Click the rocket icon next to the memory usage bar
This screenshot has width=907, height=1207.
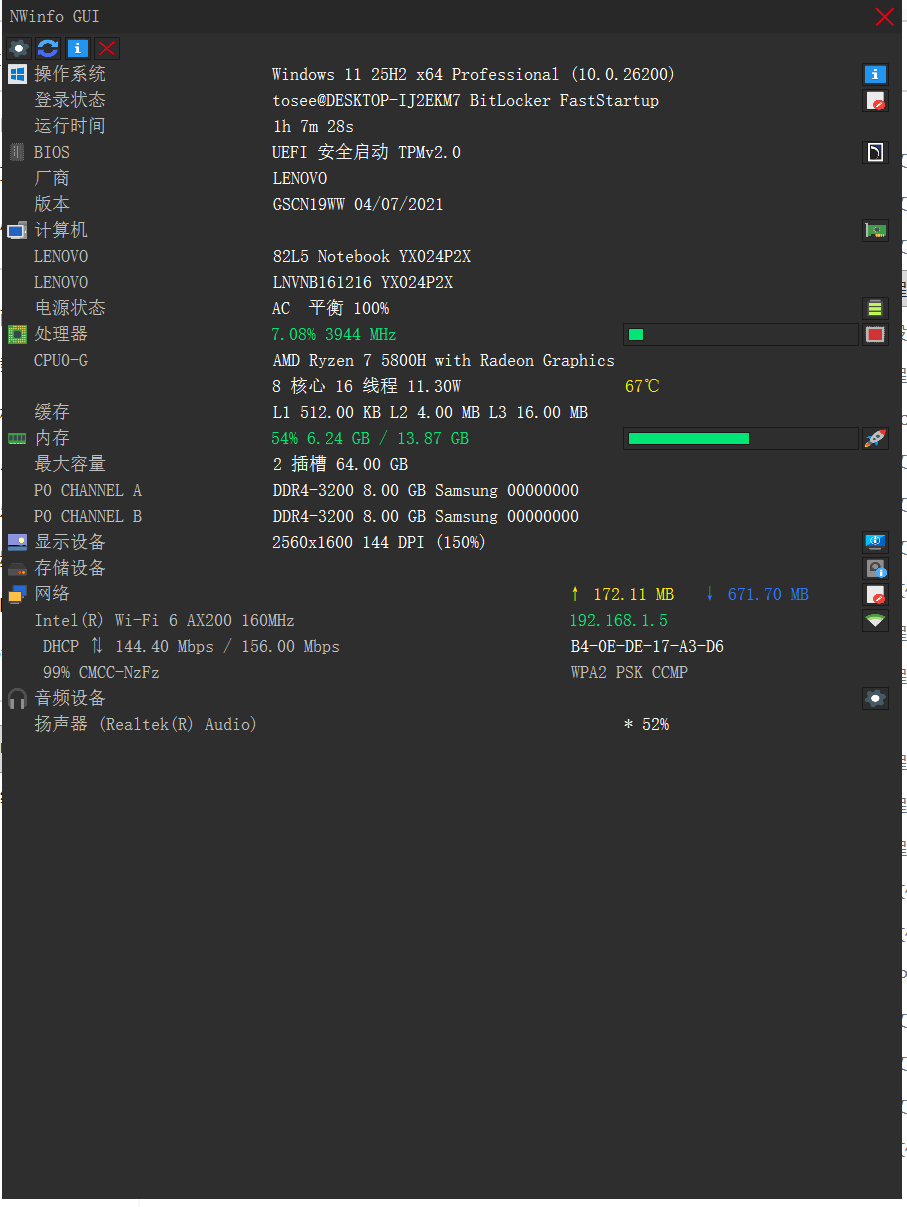[x=875, y=438]
